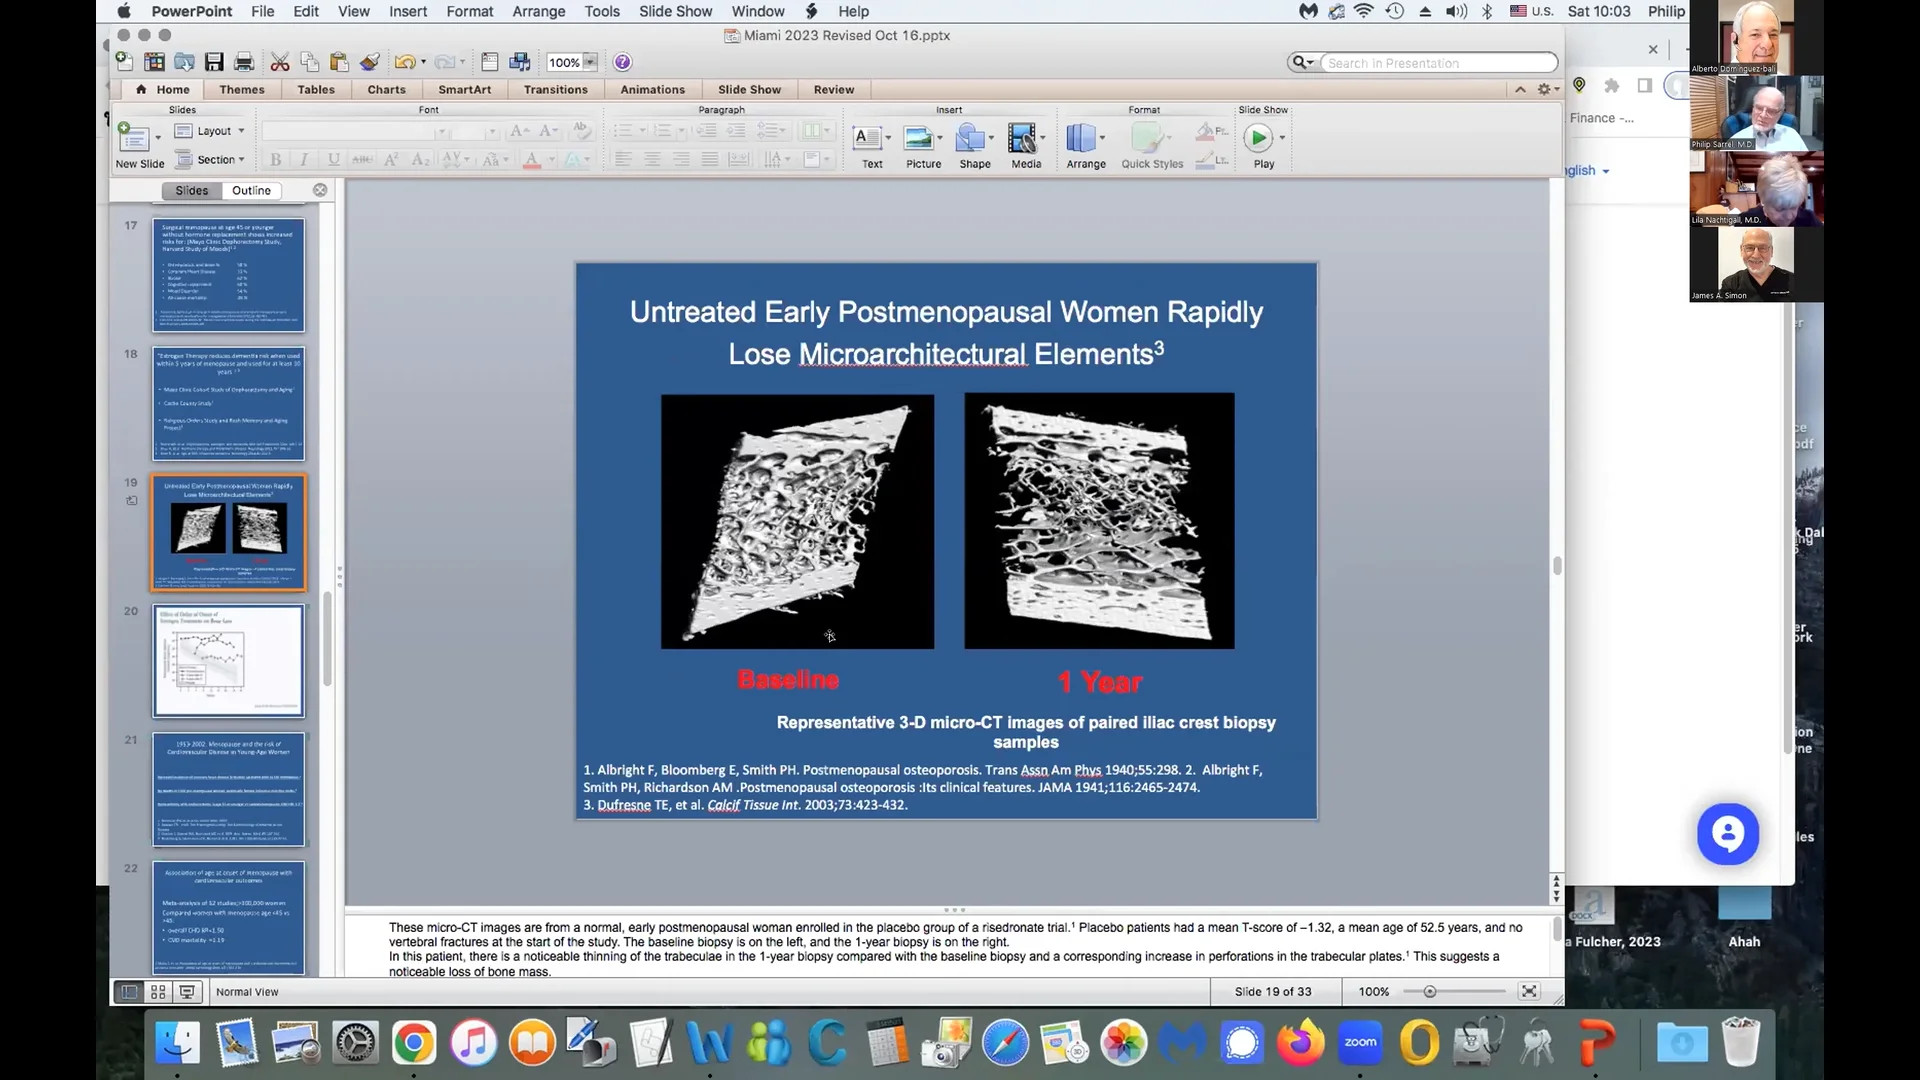The image size is (1920, 1080).
Task: Switch to the Charts ribbon tab
Action: point(386,89)
